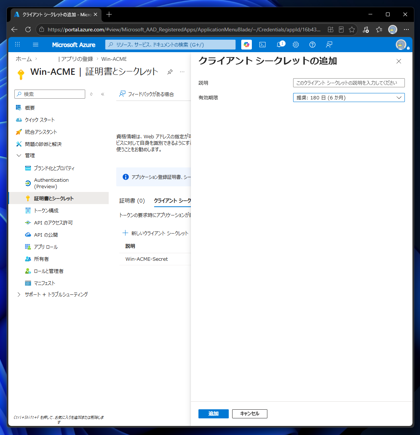Click the blue info icon in the notice bar
The image size is (420, 435).
click(x=126, y=177)
